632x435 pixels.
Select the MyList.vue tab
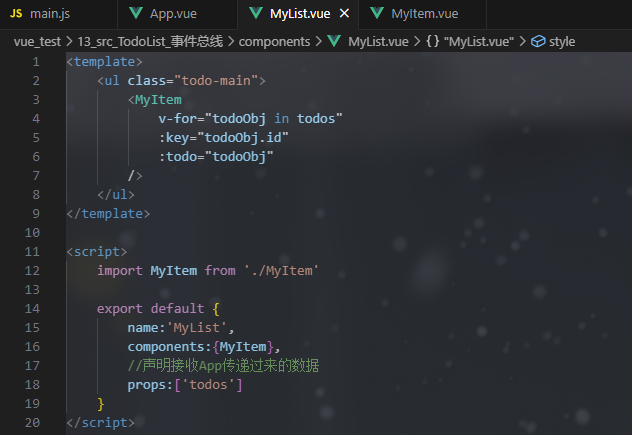coord(300,14)
